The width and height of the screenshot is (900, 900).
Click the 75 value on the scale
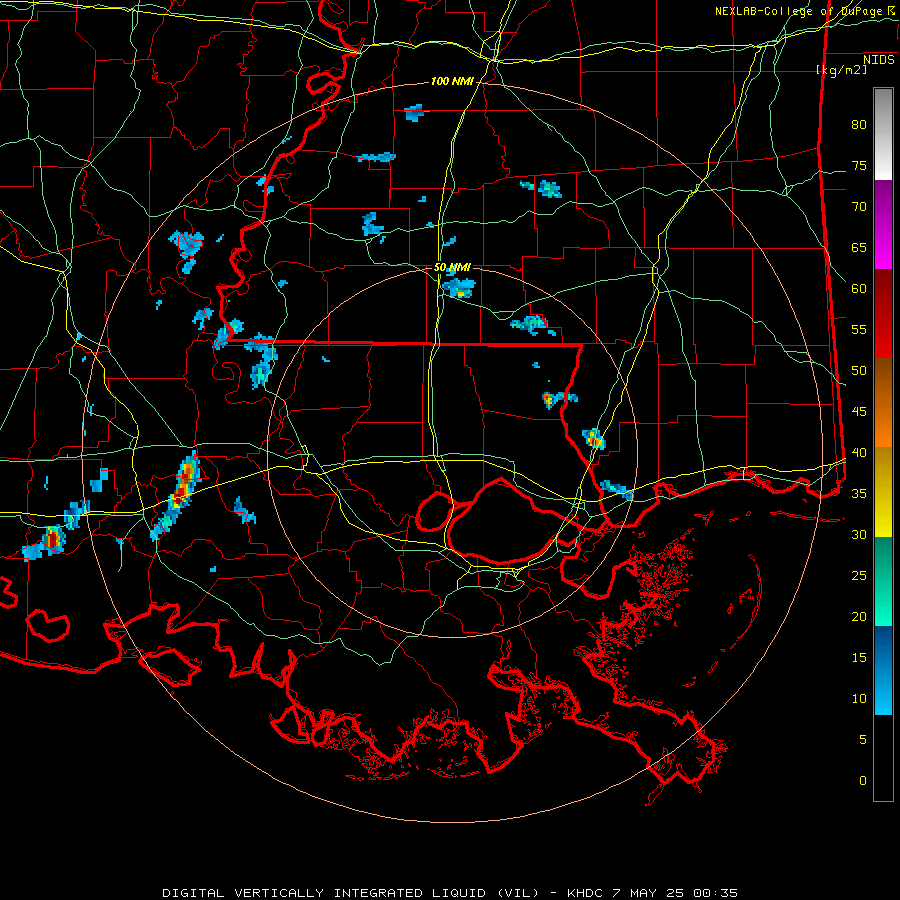coord(859,165)
